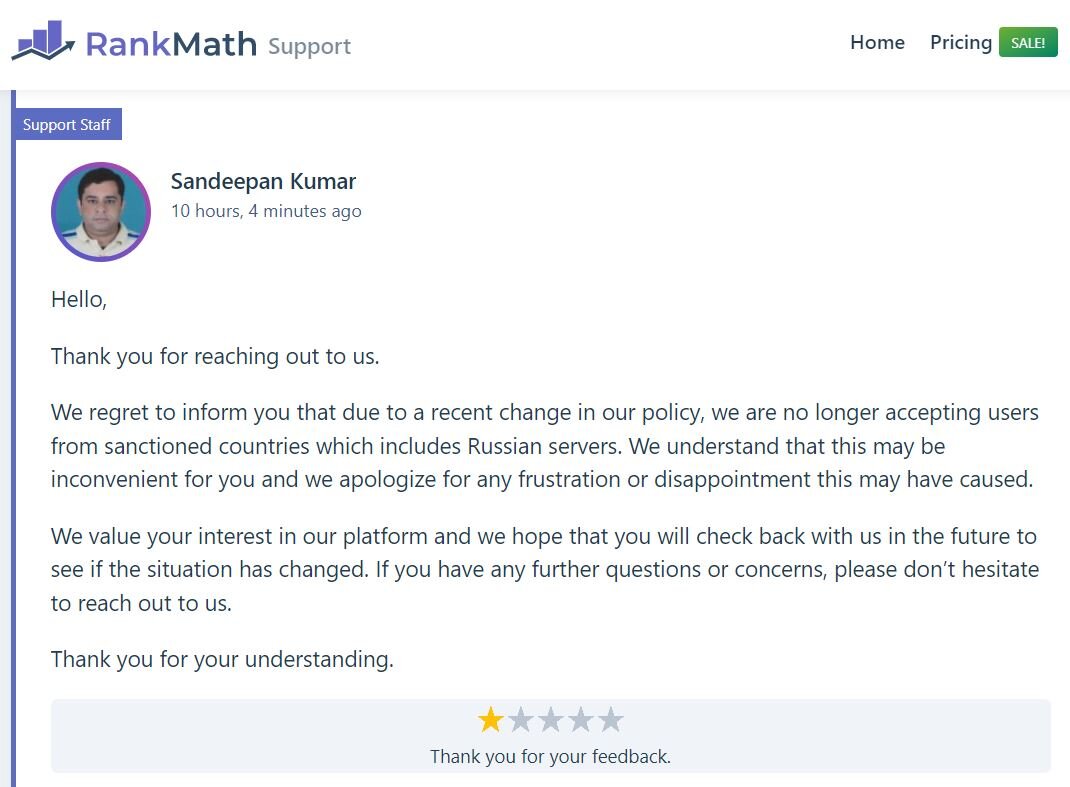The width and height of the screenshot is (1070, 787).
Task: Rate the reply two stars
Action: coord(520,720)
